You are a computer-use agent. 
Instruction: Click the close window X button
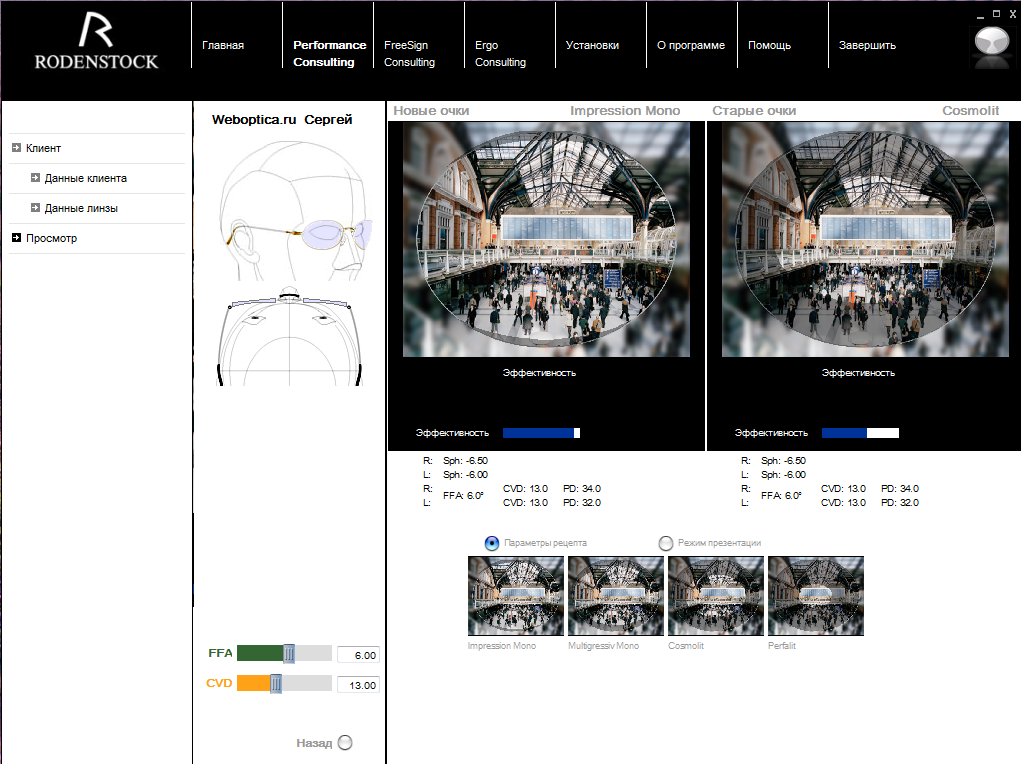pyautogui.click(x=1013, y=14)
